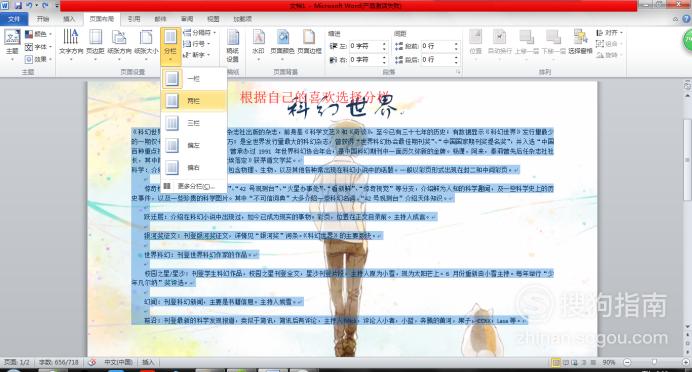Open the 文件 File tab
Viewport: 692px width, 372px height.
click(x=14, y=19)
